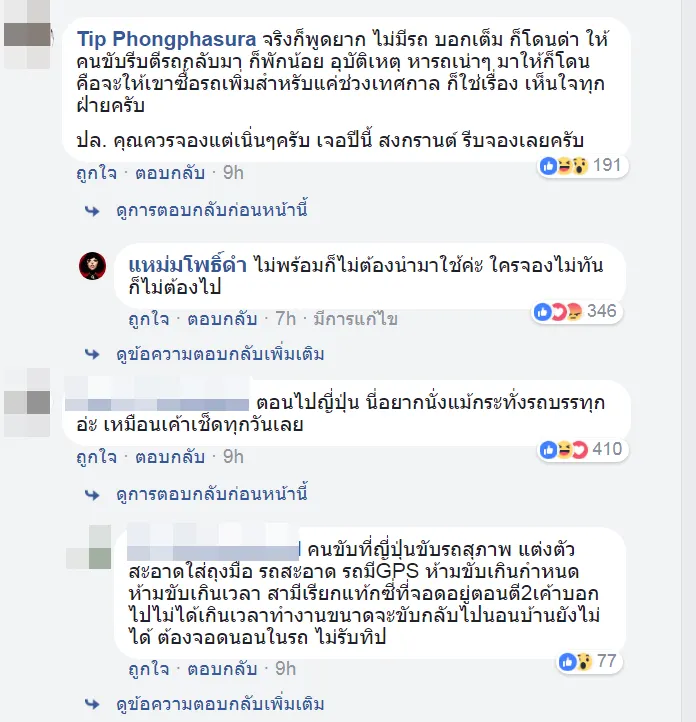The image size is (696, 722).
Task: Reply to แหม่มโพธิ์ดำ's comment
Action: coord(222,319)
